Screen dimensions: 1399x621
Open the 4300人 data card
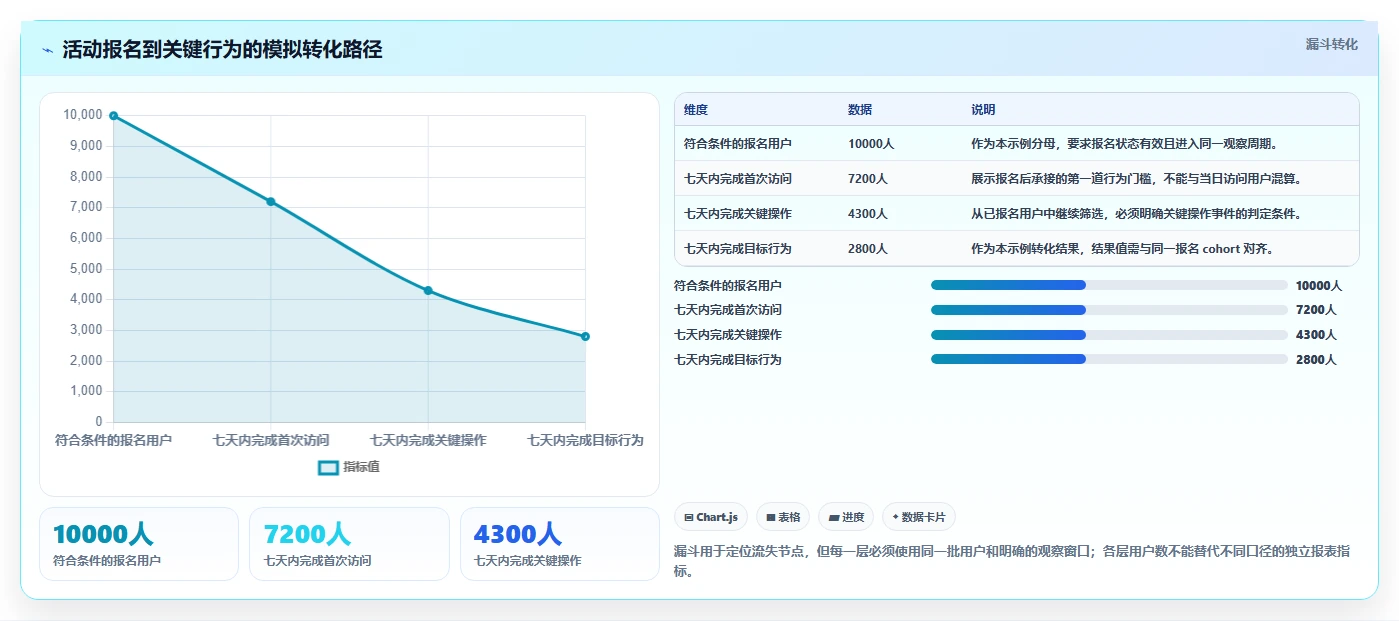point(560,544)
